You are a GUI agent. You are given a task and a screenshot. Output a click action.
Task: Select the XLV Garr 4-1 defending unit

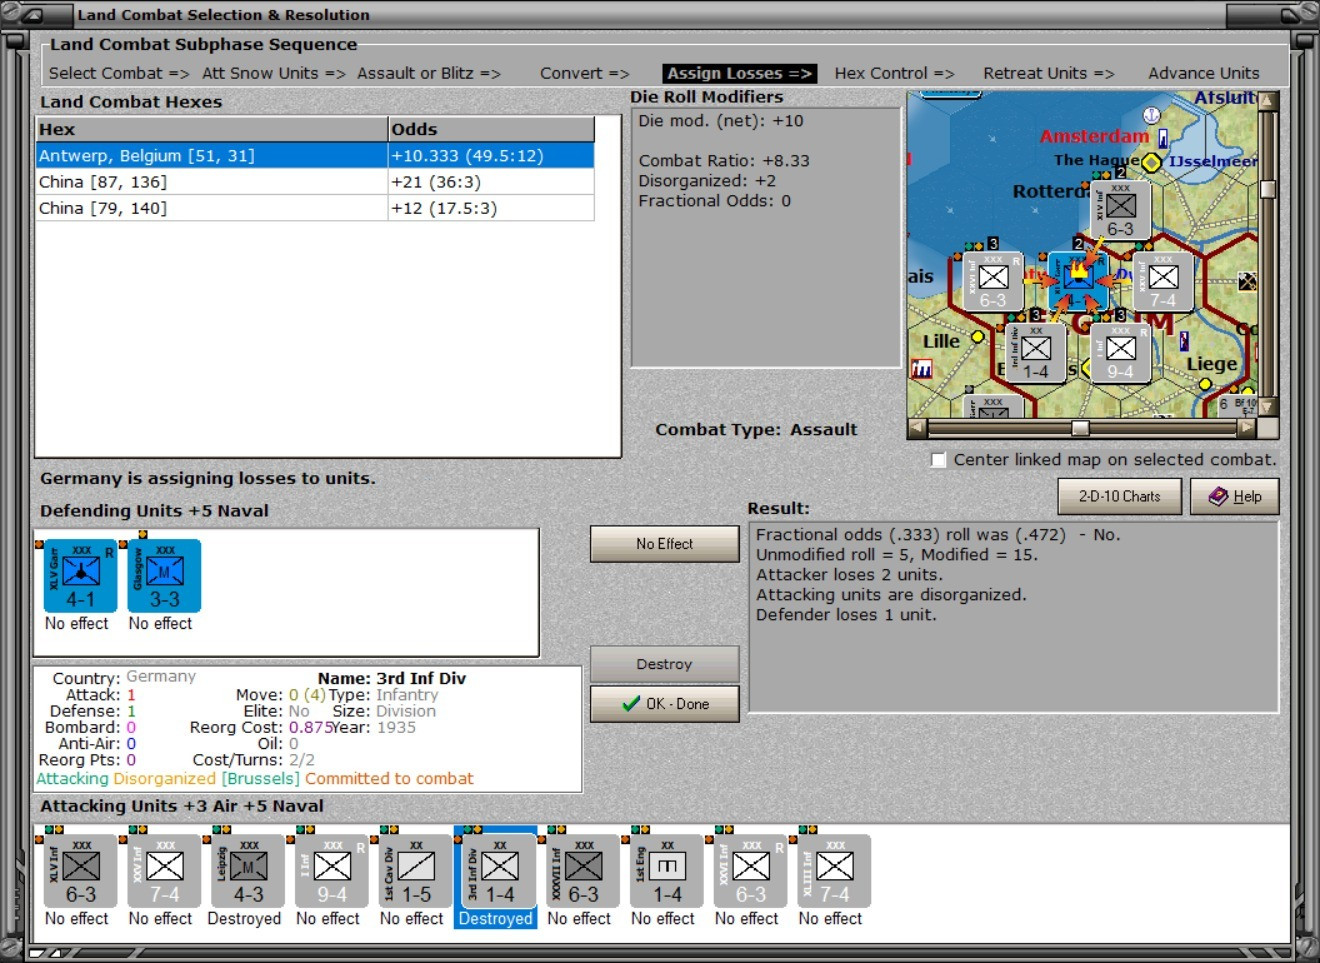(x=81, y=576)
